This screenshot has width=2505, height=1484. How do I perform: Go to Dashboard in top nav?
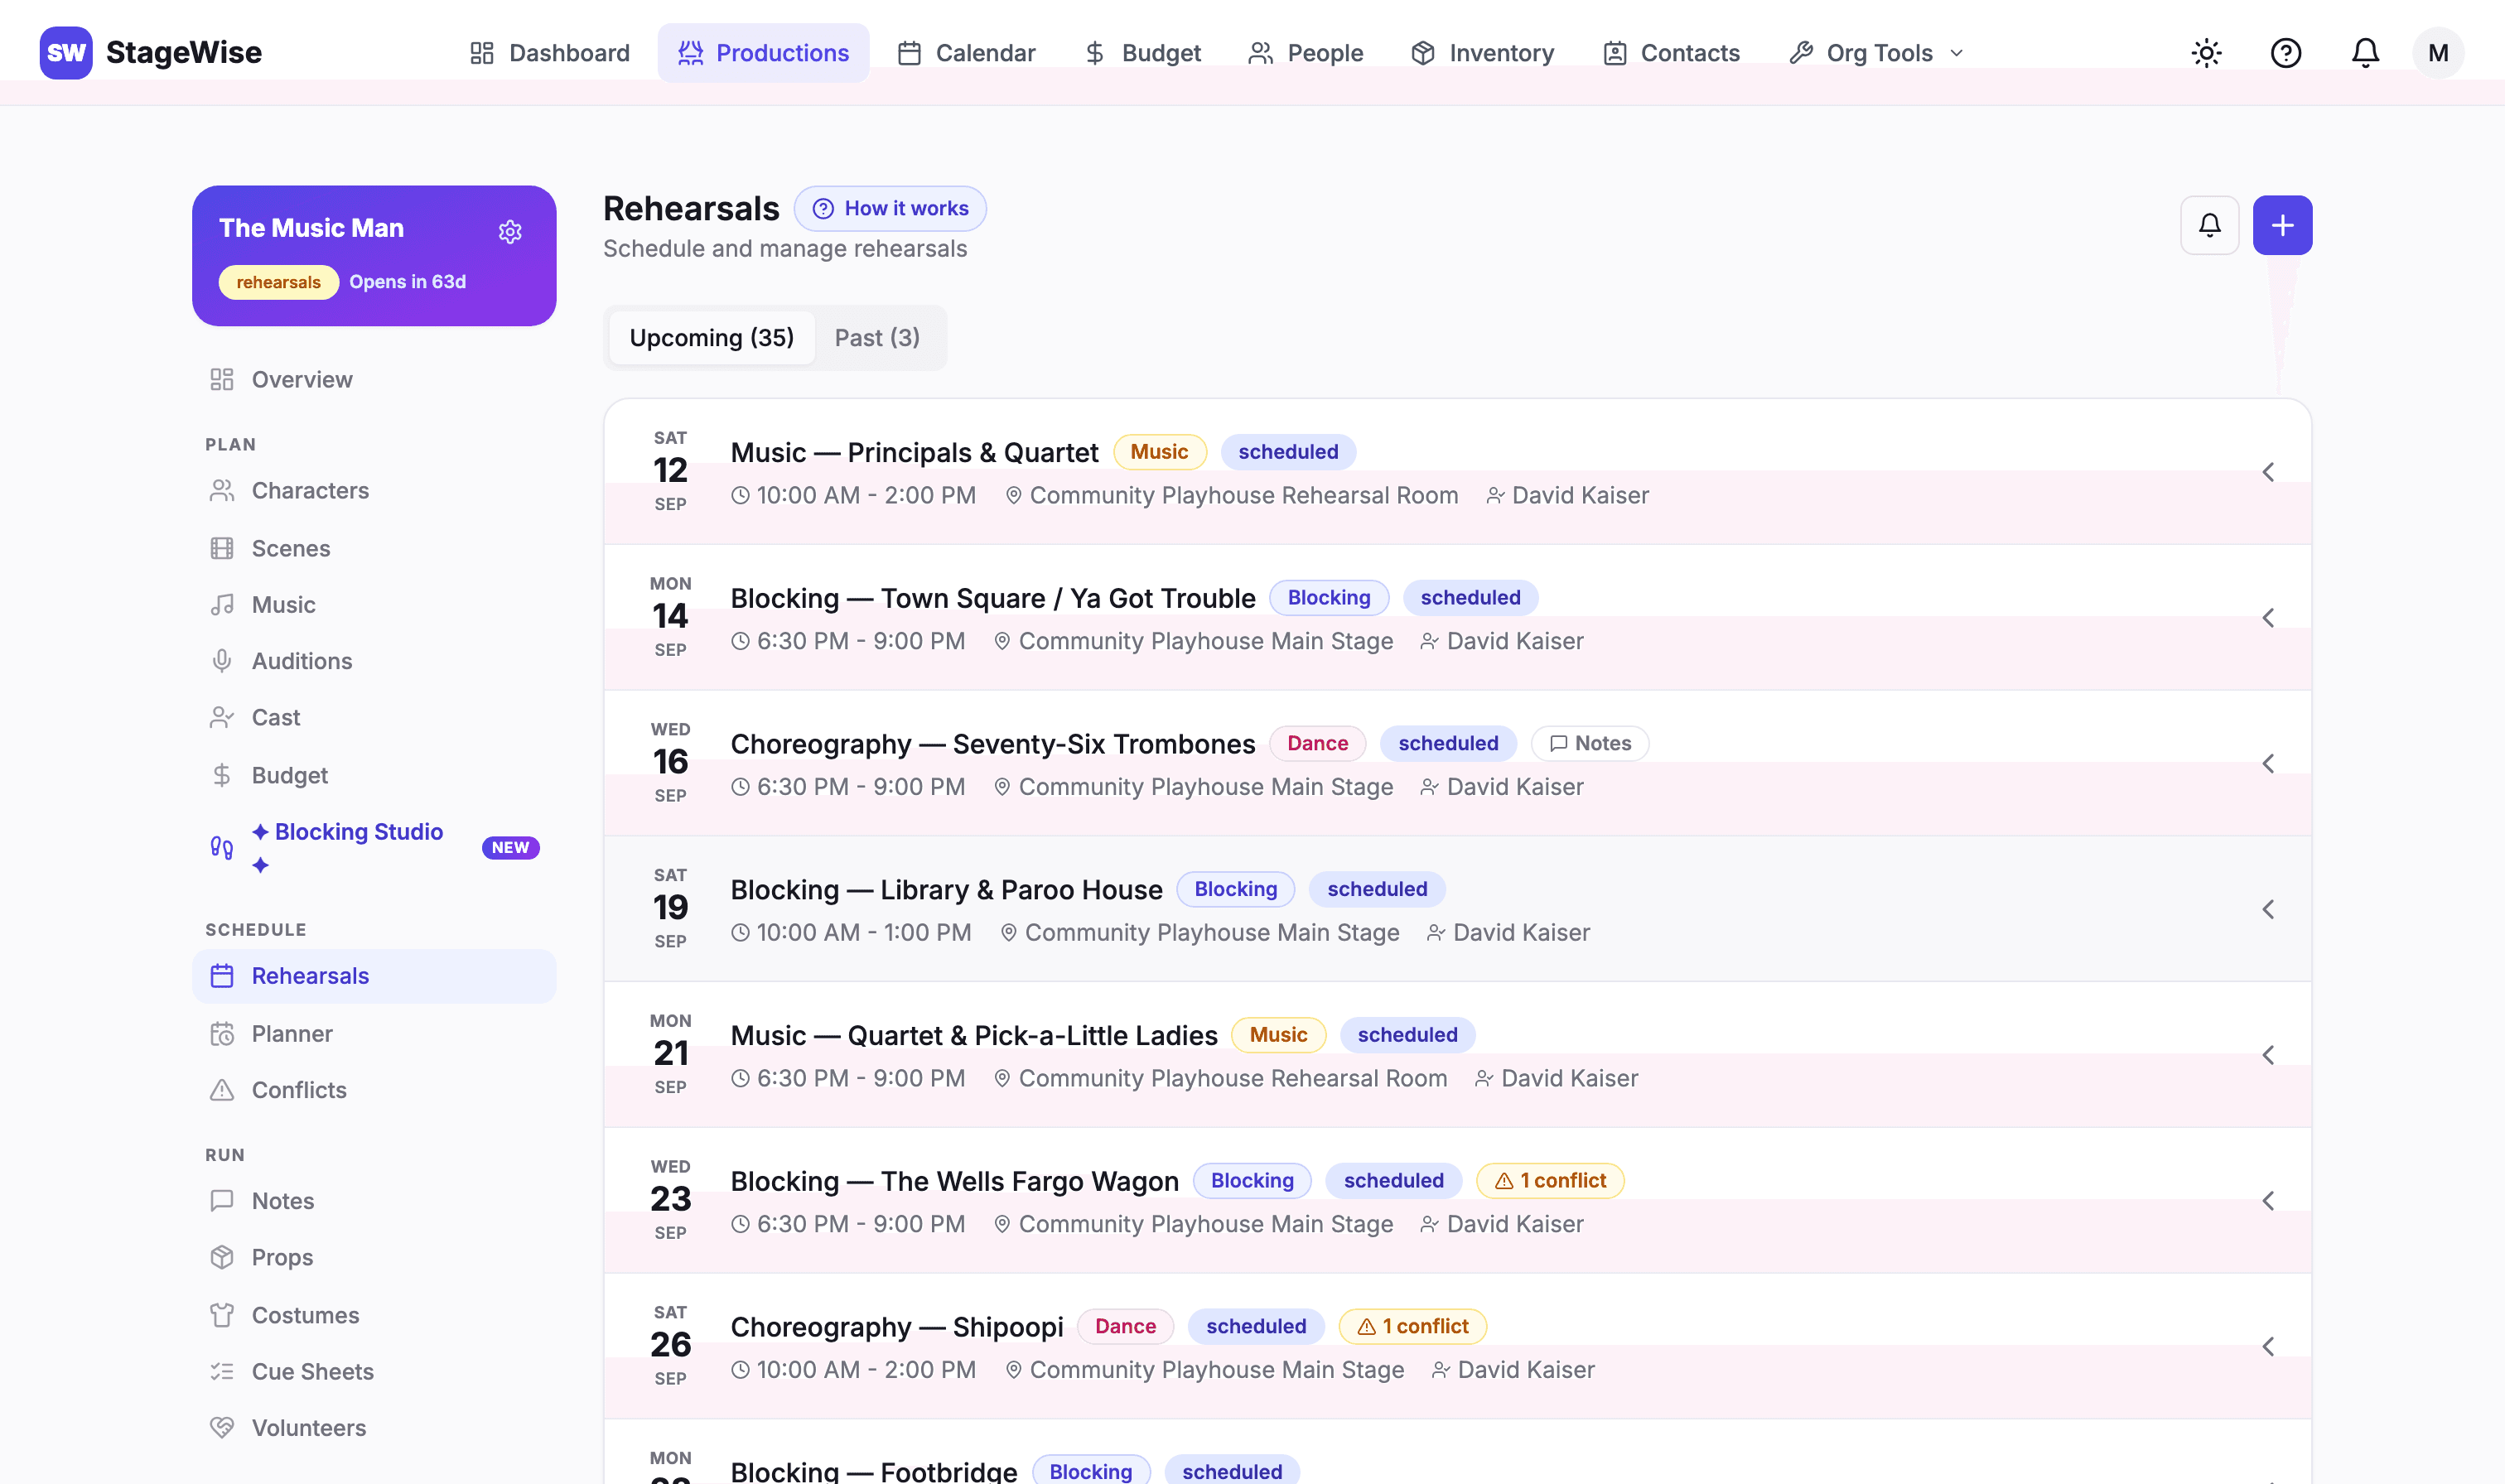tap(550, 53)
